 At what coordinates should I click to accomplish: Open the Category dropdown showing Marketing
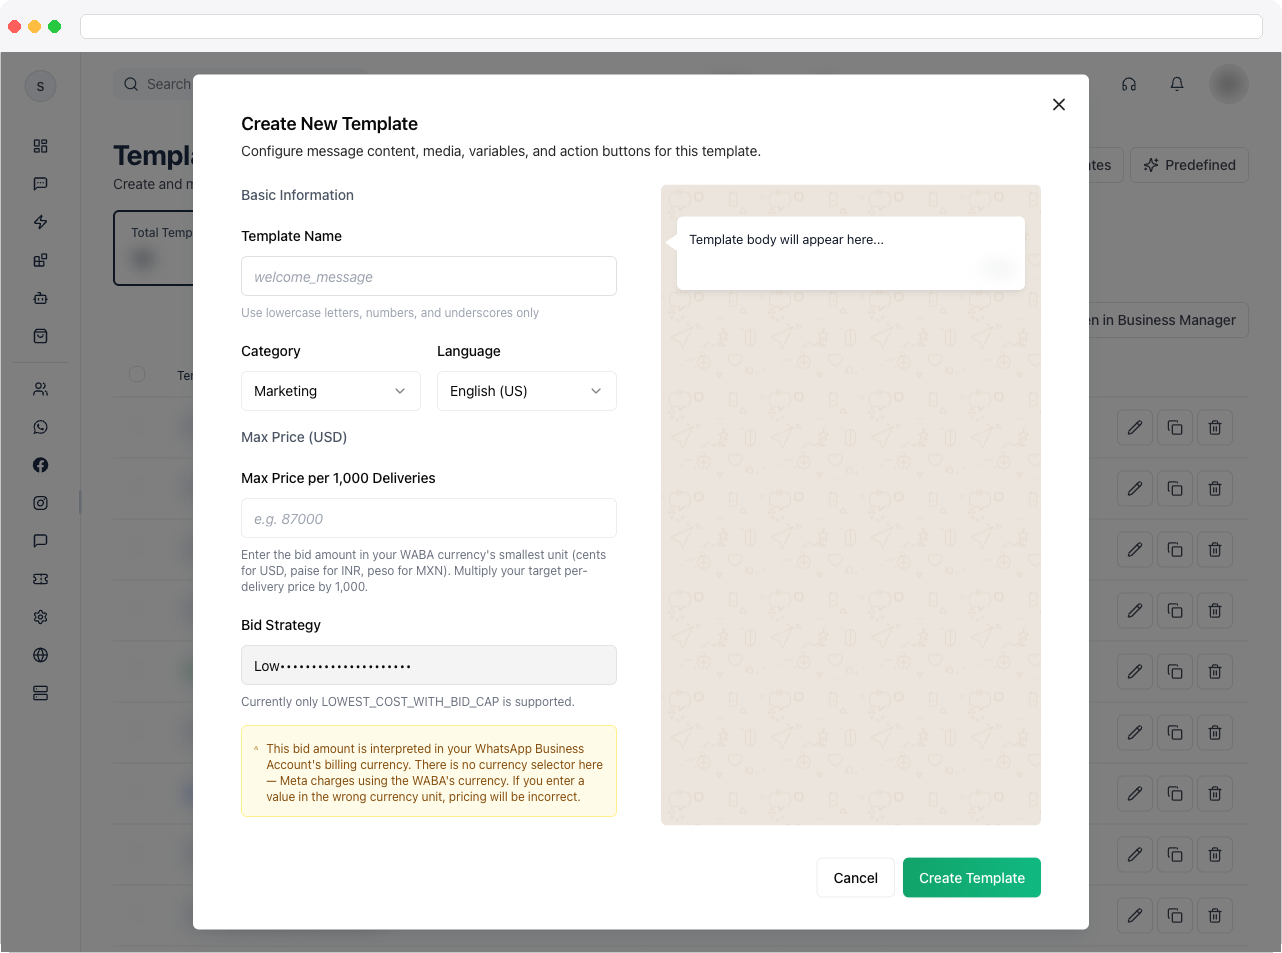(x=331, y=391)
